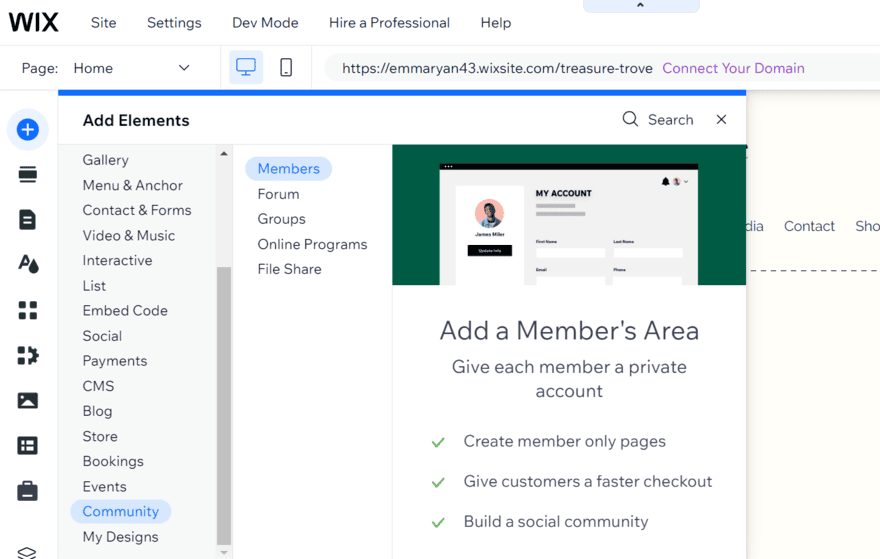
Task: Click the Connect Your Domain link
Action: tap(733, 68)
